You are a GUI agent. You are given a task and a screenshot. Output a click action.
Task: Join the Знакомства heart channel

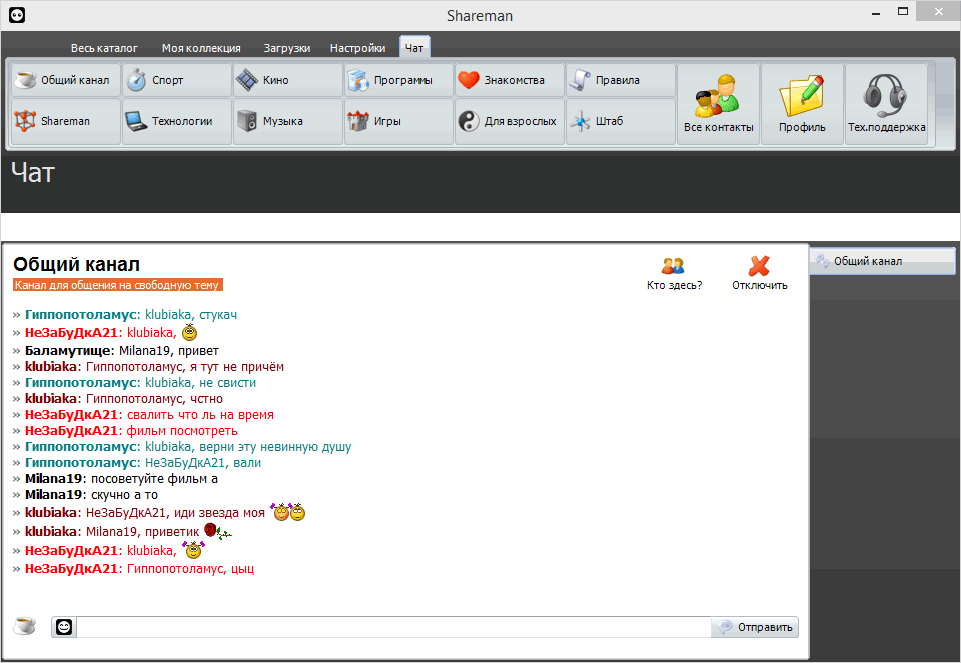[x=509, y=80]
